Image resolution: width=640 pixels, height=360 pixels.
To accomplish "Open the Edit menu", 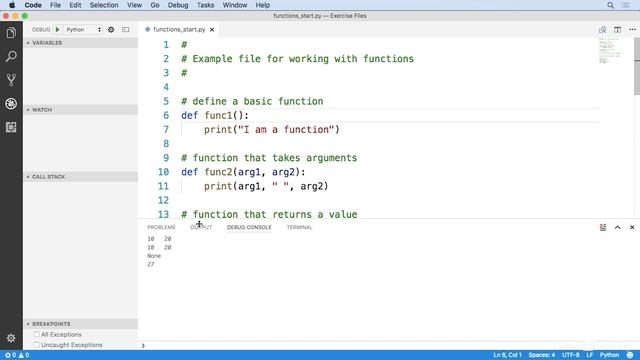I will [75, 5].
